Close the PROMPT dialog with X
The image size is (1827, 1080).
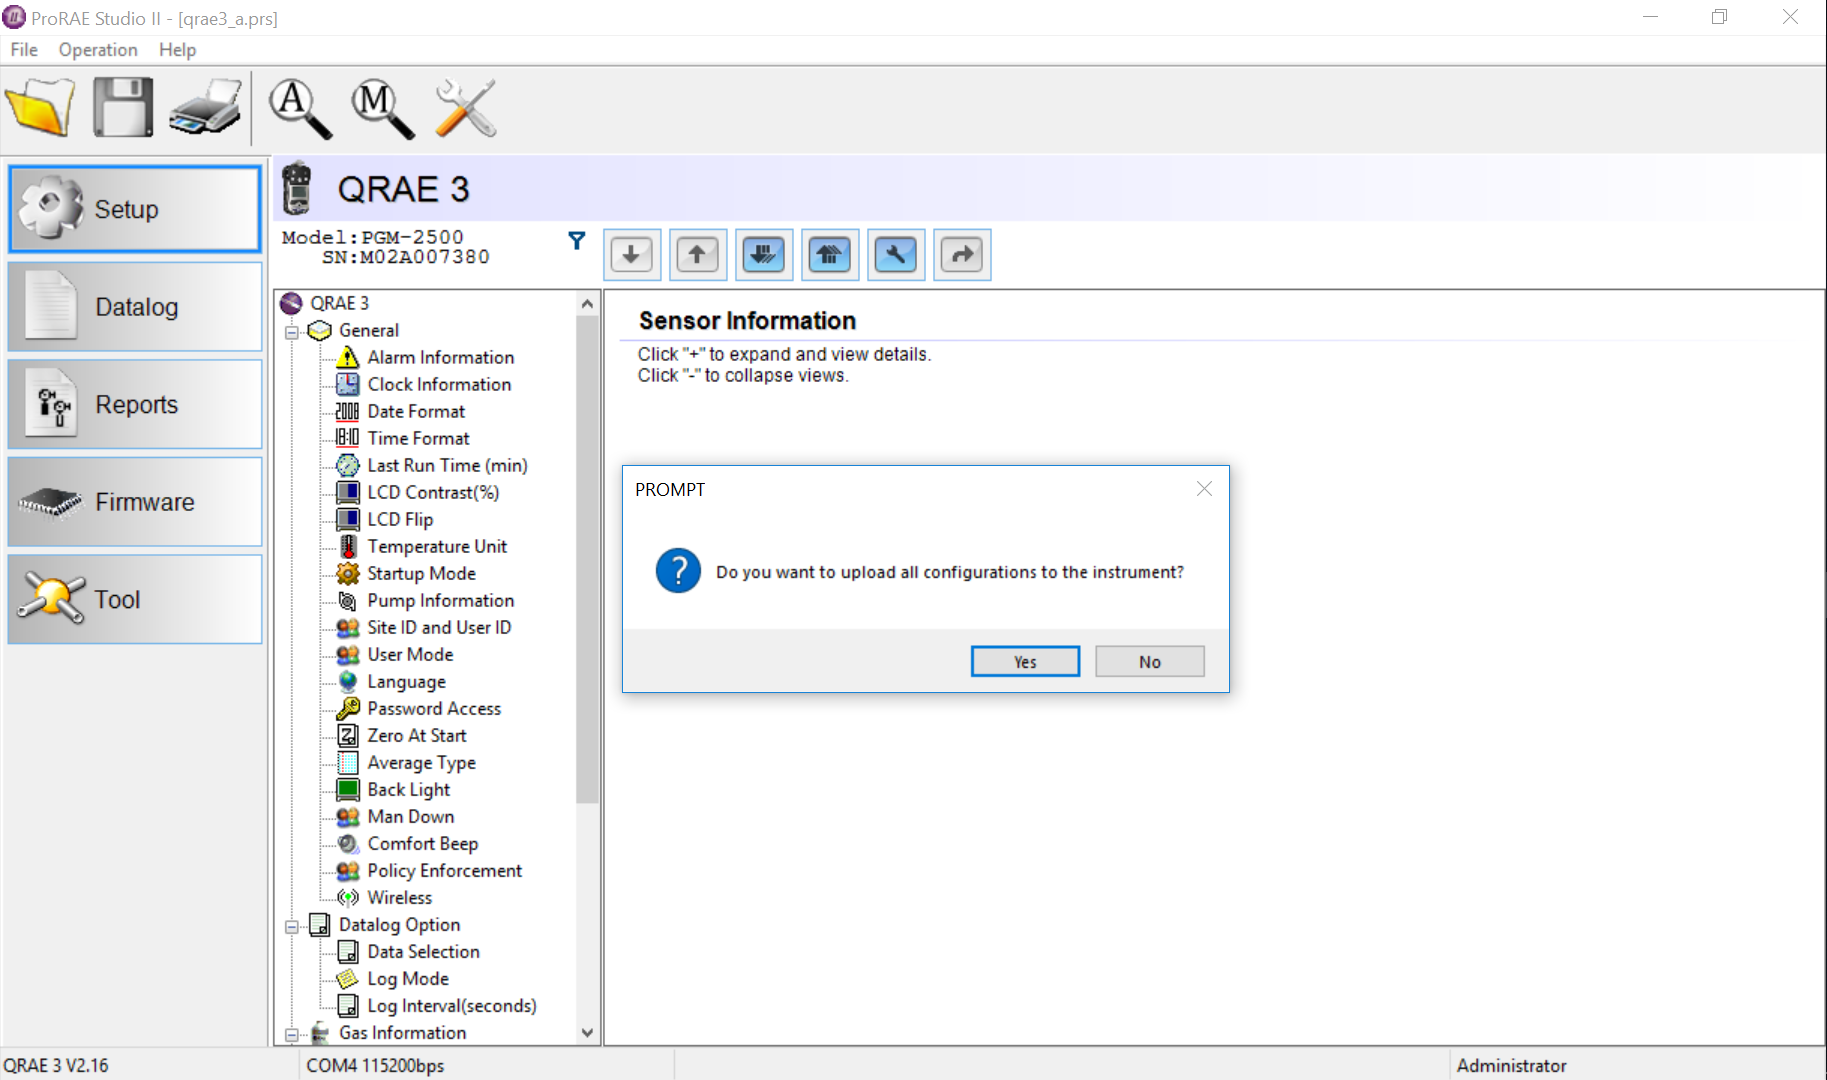[x=1204, y=489]
